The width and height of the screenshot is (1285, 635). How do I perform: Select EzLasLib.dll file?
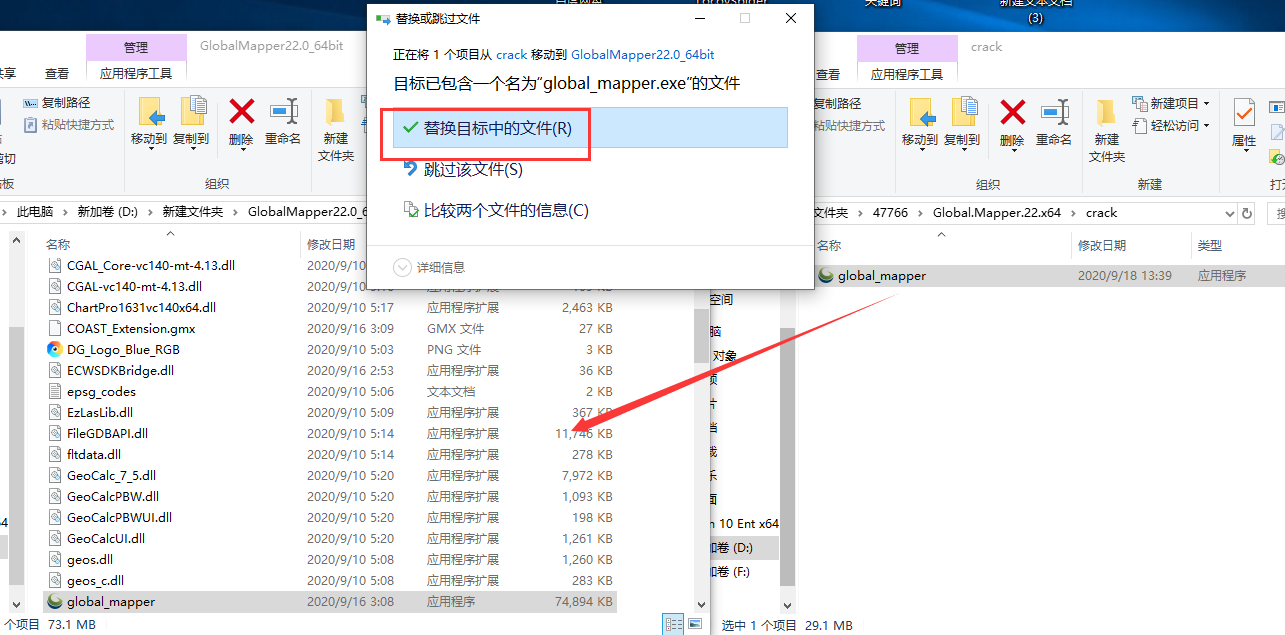click(100, 412)
